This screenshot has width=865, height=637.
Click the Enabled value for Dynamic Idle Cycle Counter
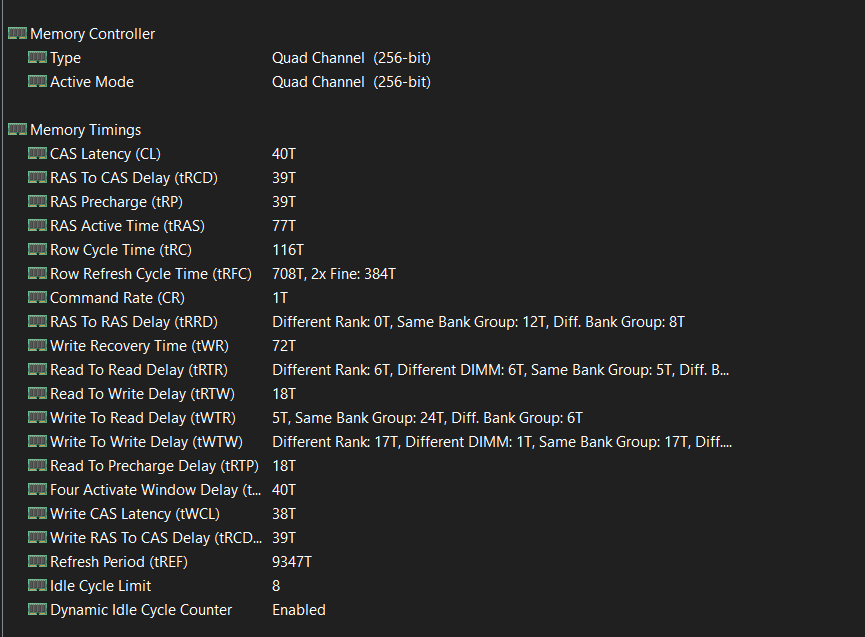pyautogui.click(x=299, y=609)
